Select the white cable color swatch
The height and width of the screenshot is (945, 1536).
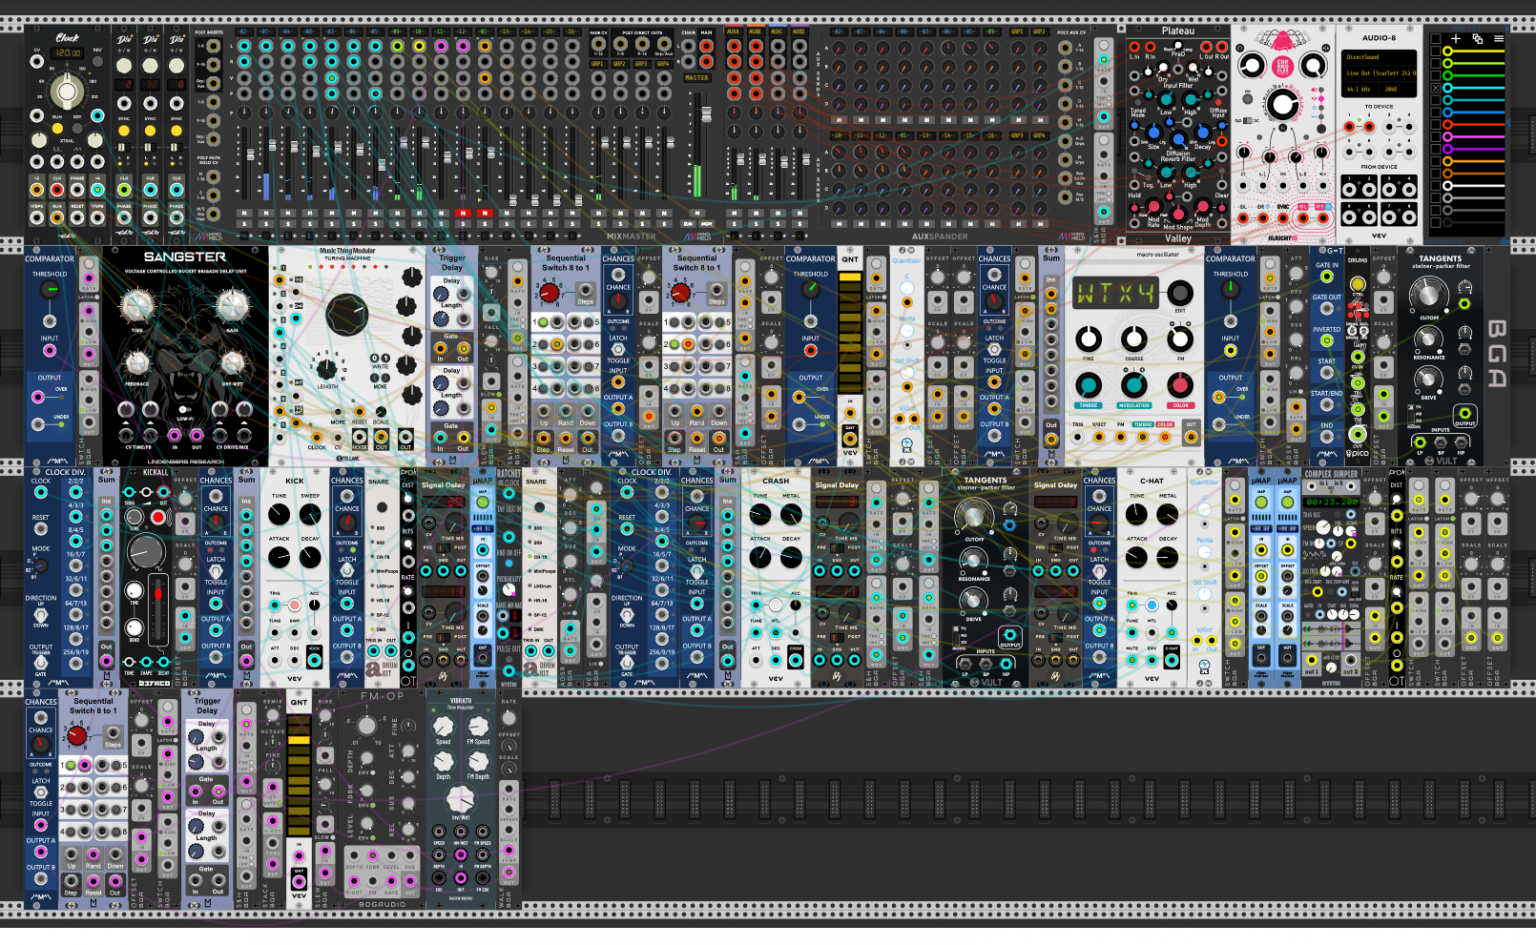point(1474,185)
